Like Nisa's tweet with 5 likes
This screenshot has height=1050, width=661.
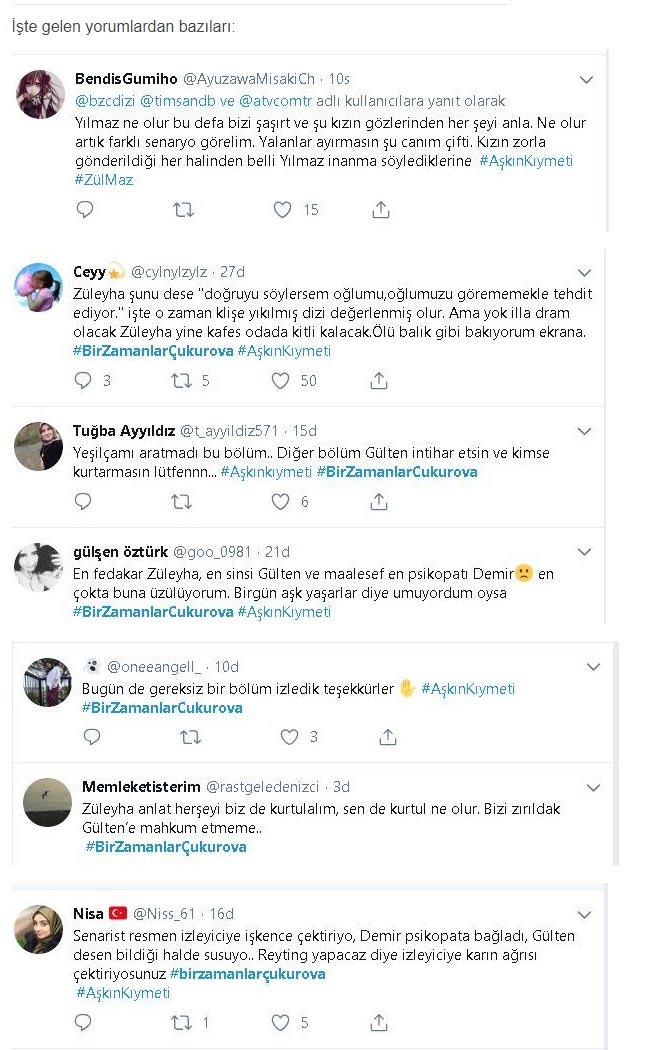[x=282, y=1023]
